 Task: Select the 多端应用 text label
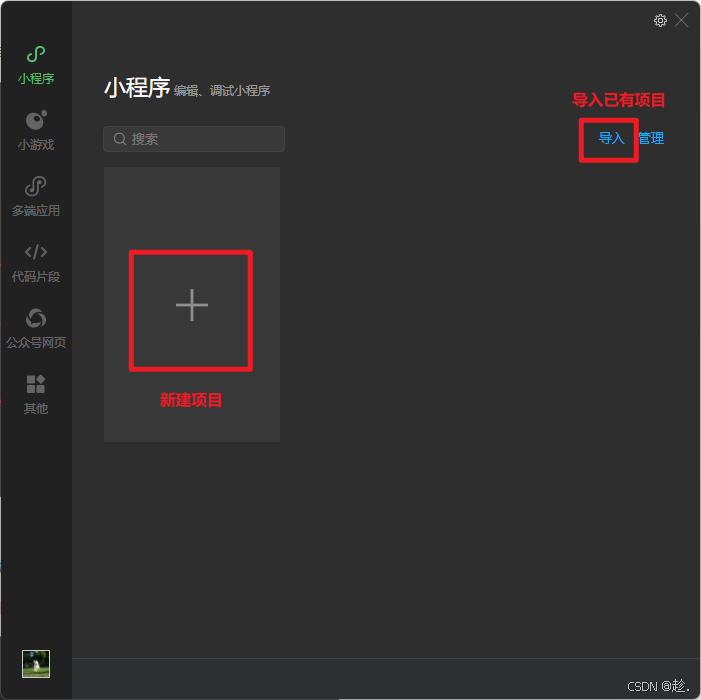point(36,211)
